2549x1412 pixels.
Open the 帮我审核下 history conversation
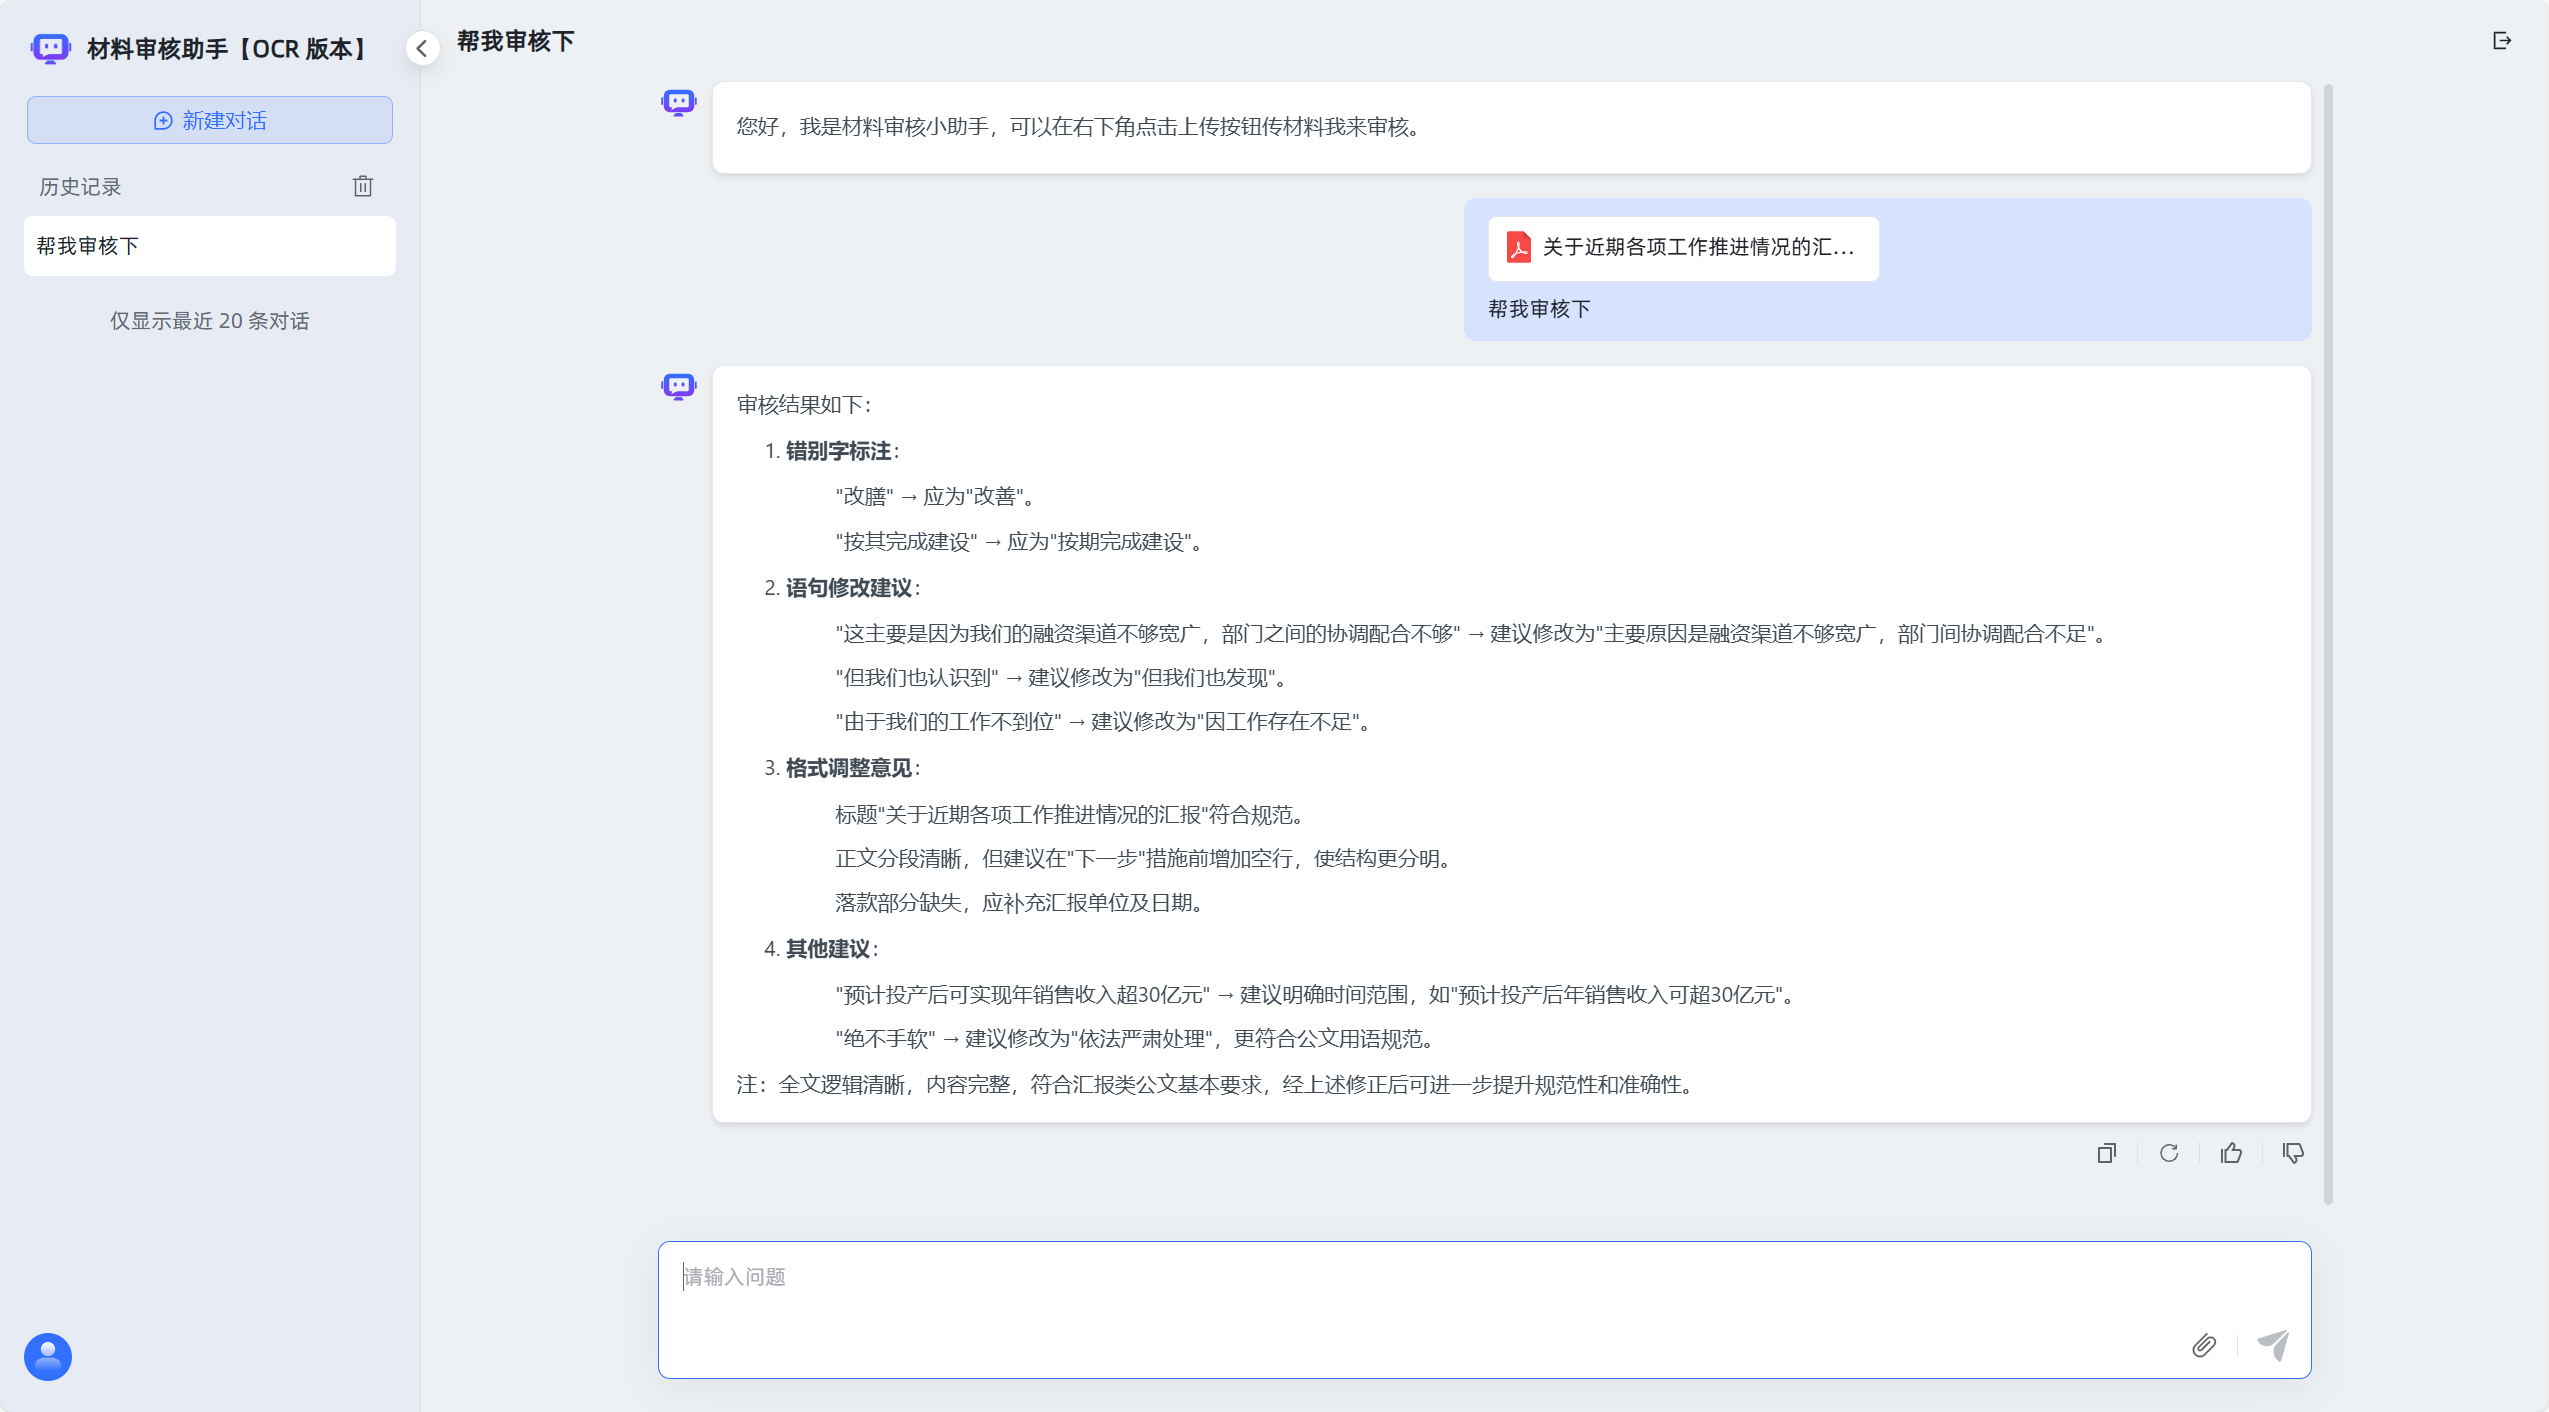210,246
